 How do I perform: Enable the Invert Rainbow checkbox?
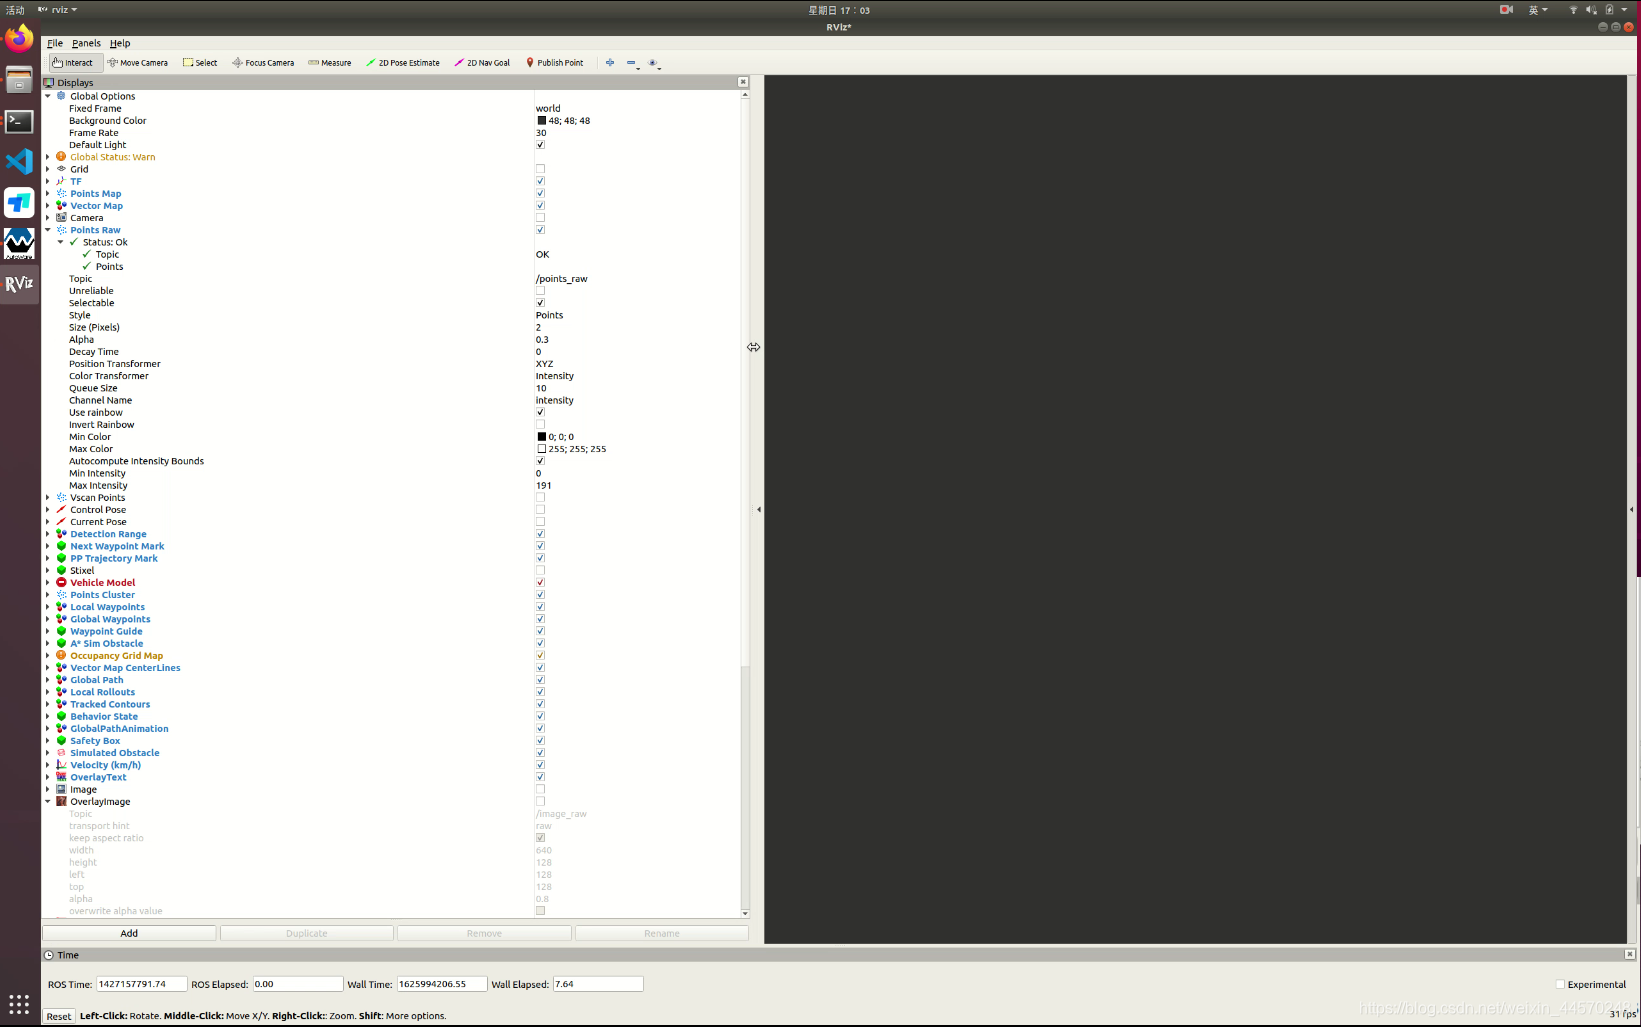pos(540,424)
